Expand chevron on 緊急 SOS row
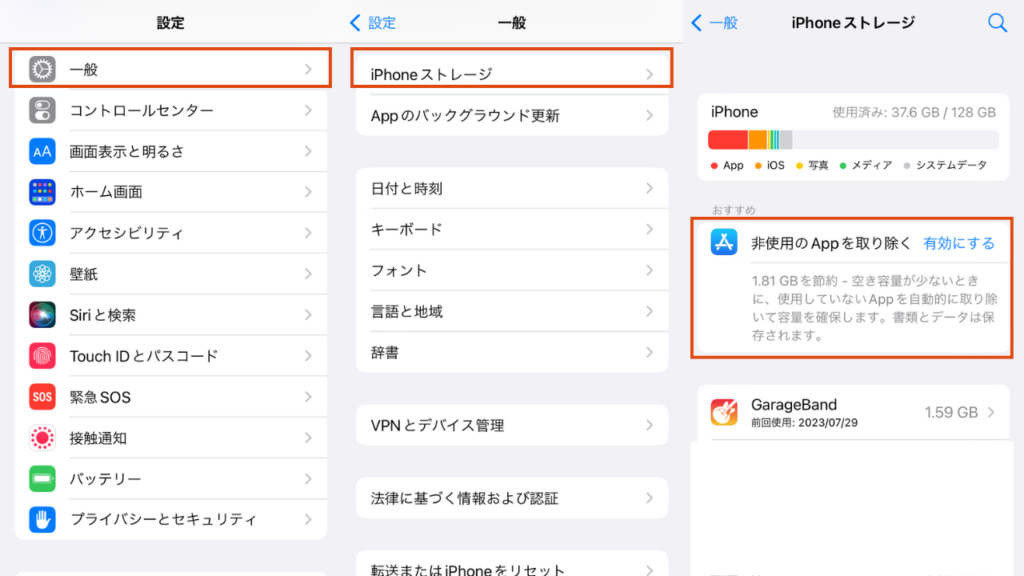 point(309,397)
